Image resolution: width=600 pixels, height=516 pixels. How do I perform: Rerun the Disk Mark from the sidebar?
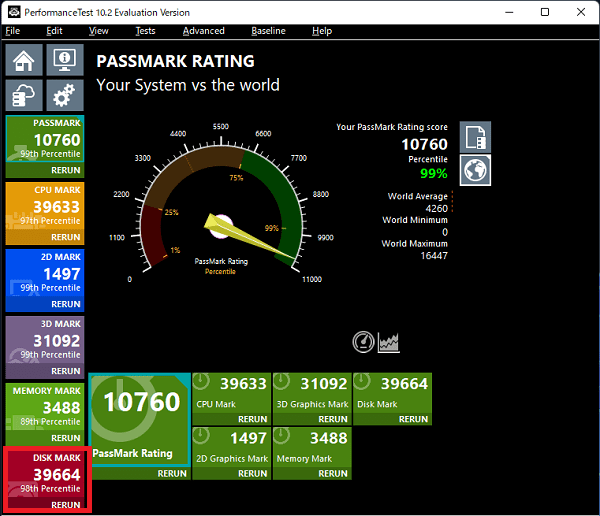click(66, 505)
